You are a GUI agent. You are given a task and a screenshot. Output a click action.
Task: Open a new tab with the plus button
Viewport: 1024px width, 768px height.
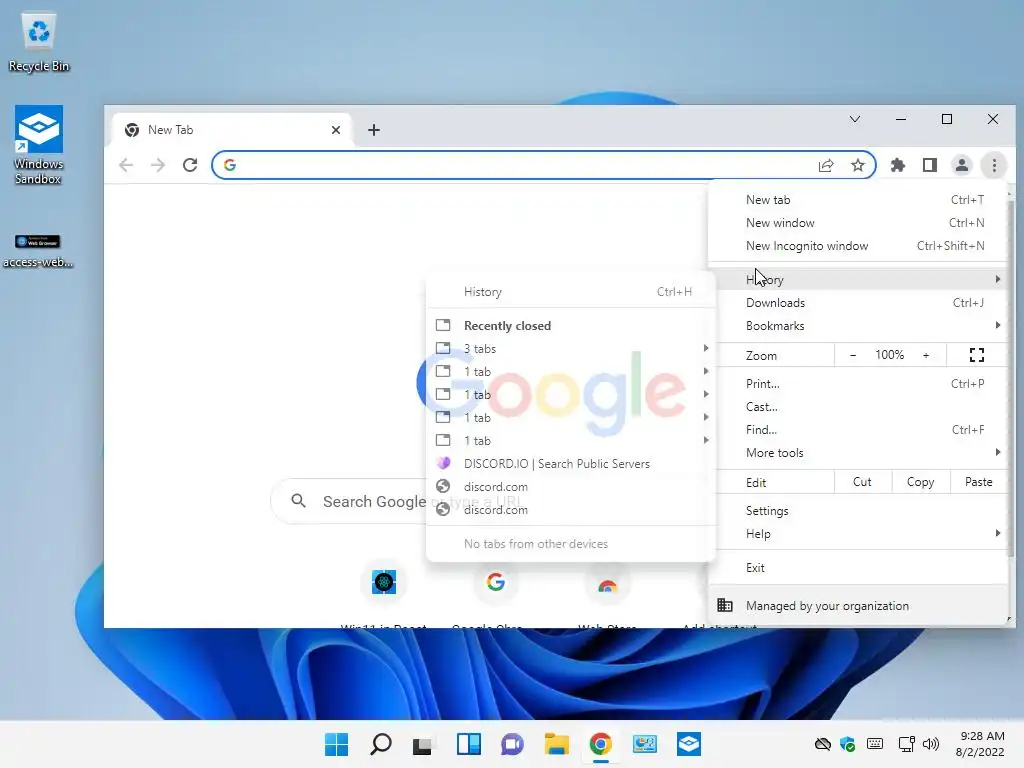tap(374, 130)
